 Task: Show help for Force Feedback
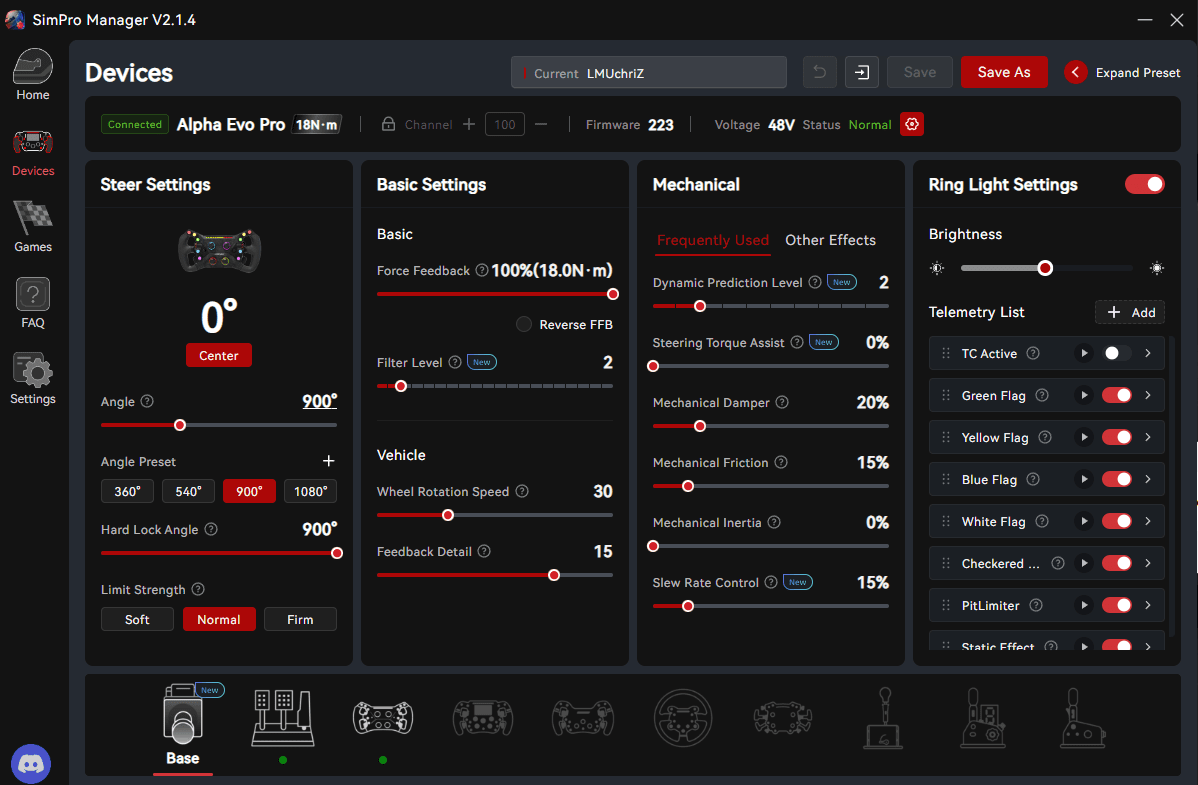point(481,270)
